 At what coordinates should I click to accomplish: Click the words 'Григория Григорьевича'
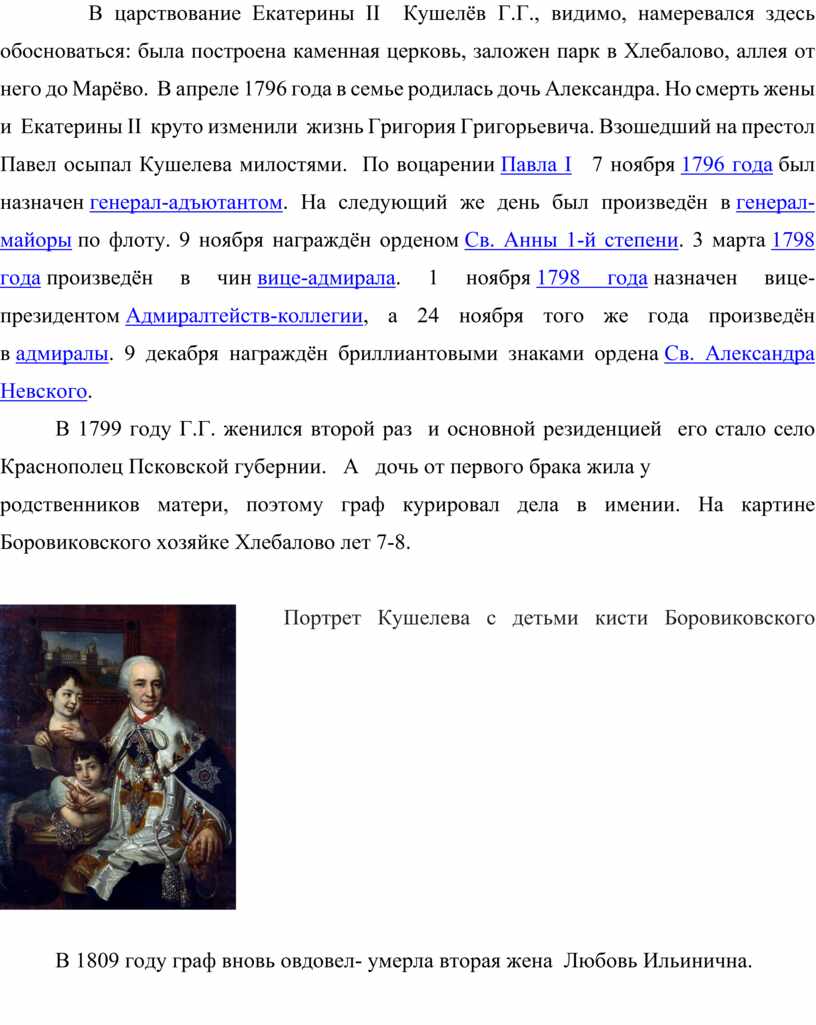(x=481, y=127)
